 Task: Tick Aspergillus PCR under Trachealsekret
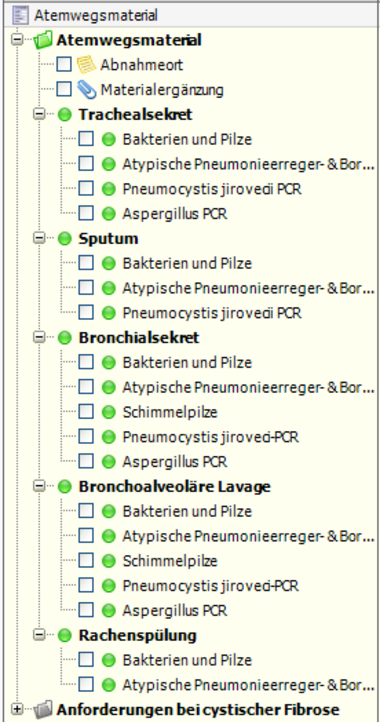[x=86, y=214]
